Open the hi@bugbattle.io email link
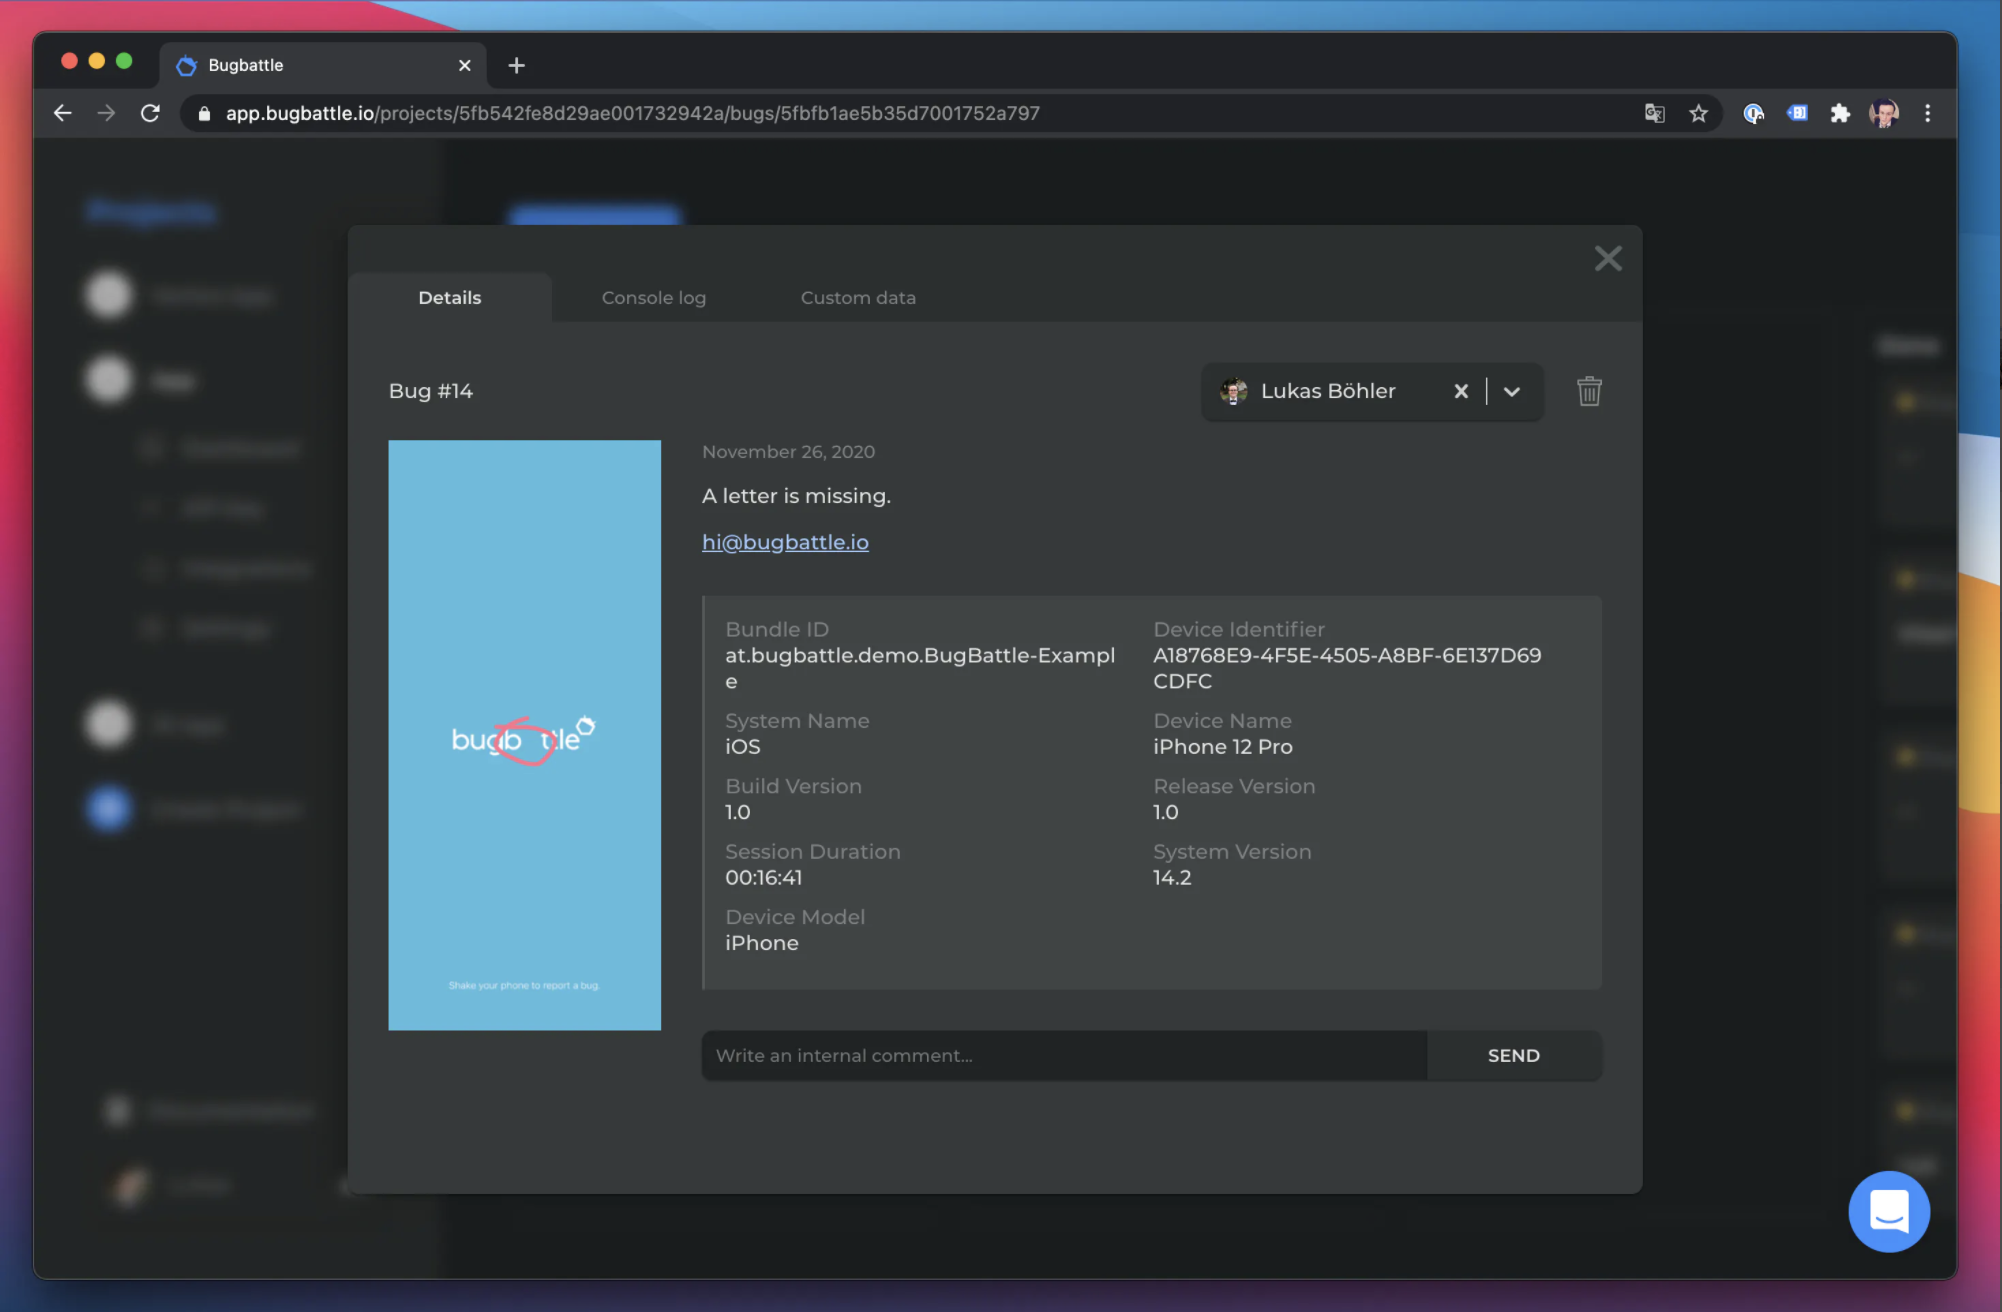Viewport: 2002px width, 1312px height. tap(785, 542)
